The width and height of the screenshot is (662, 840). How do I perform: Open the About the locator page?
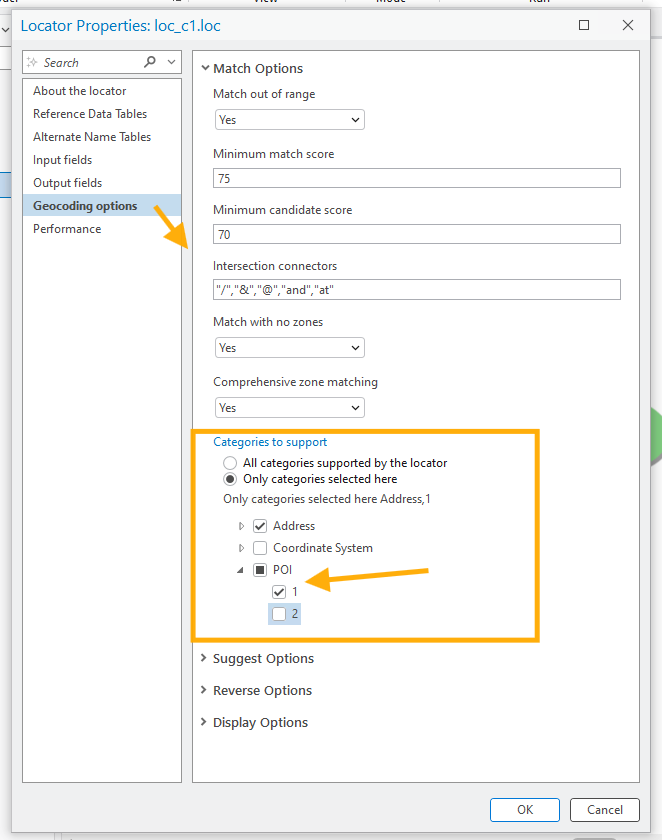click(x=79, y=91)
